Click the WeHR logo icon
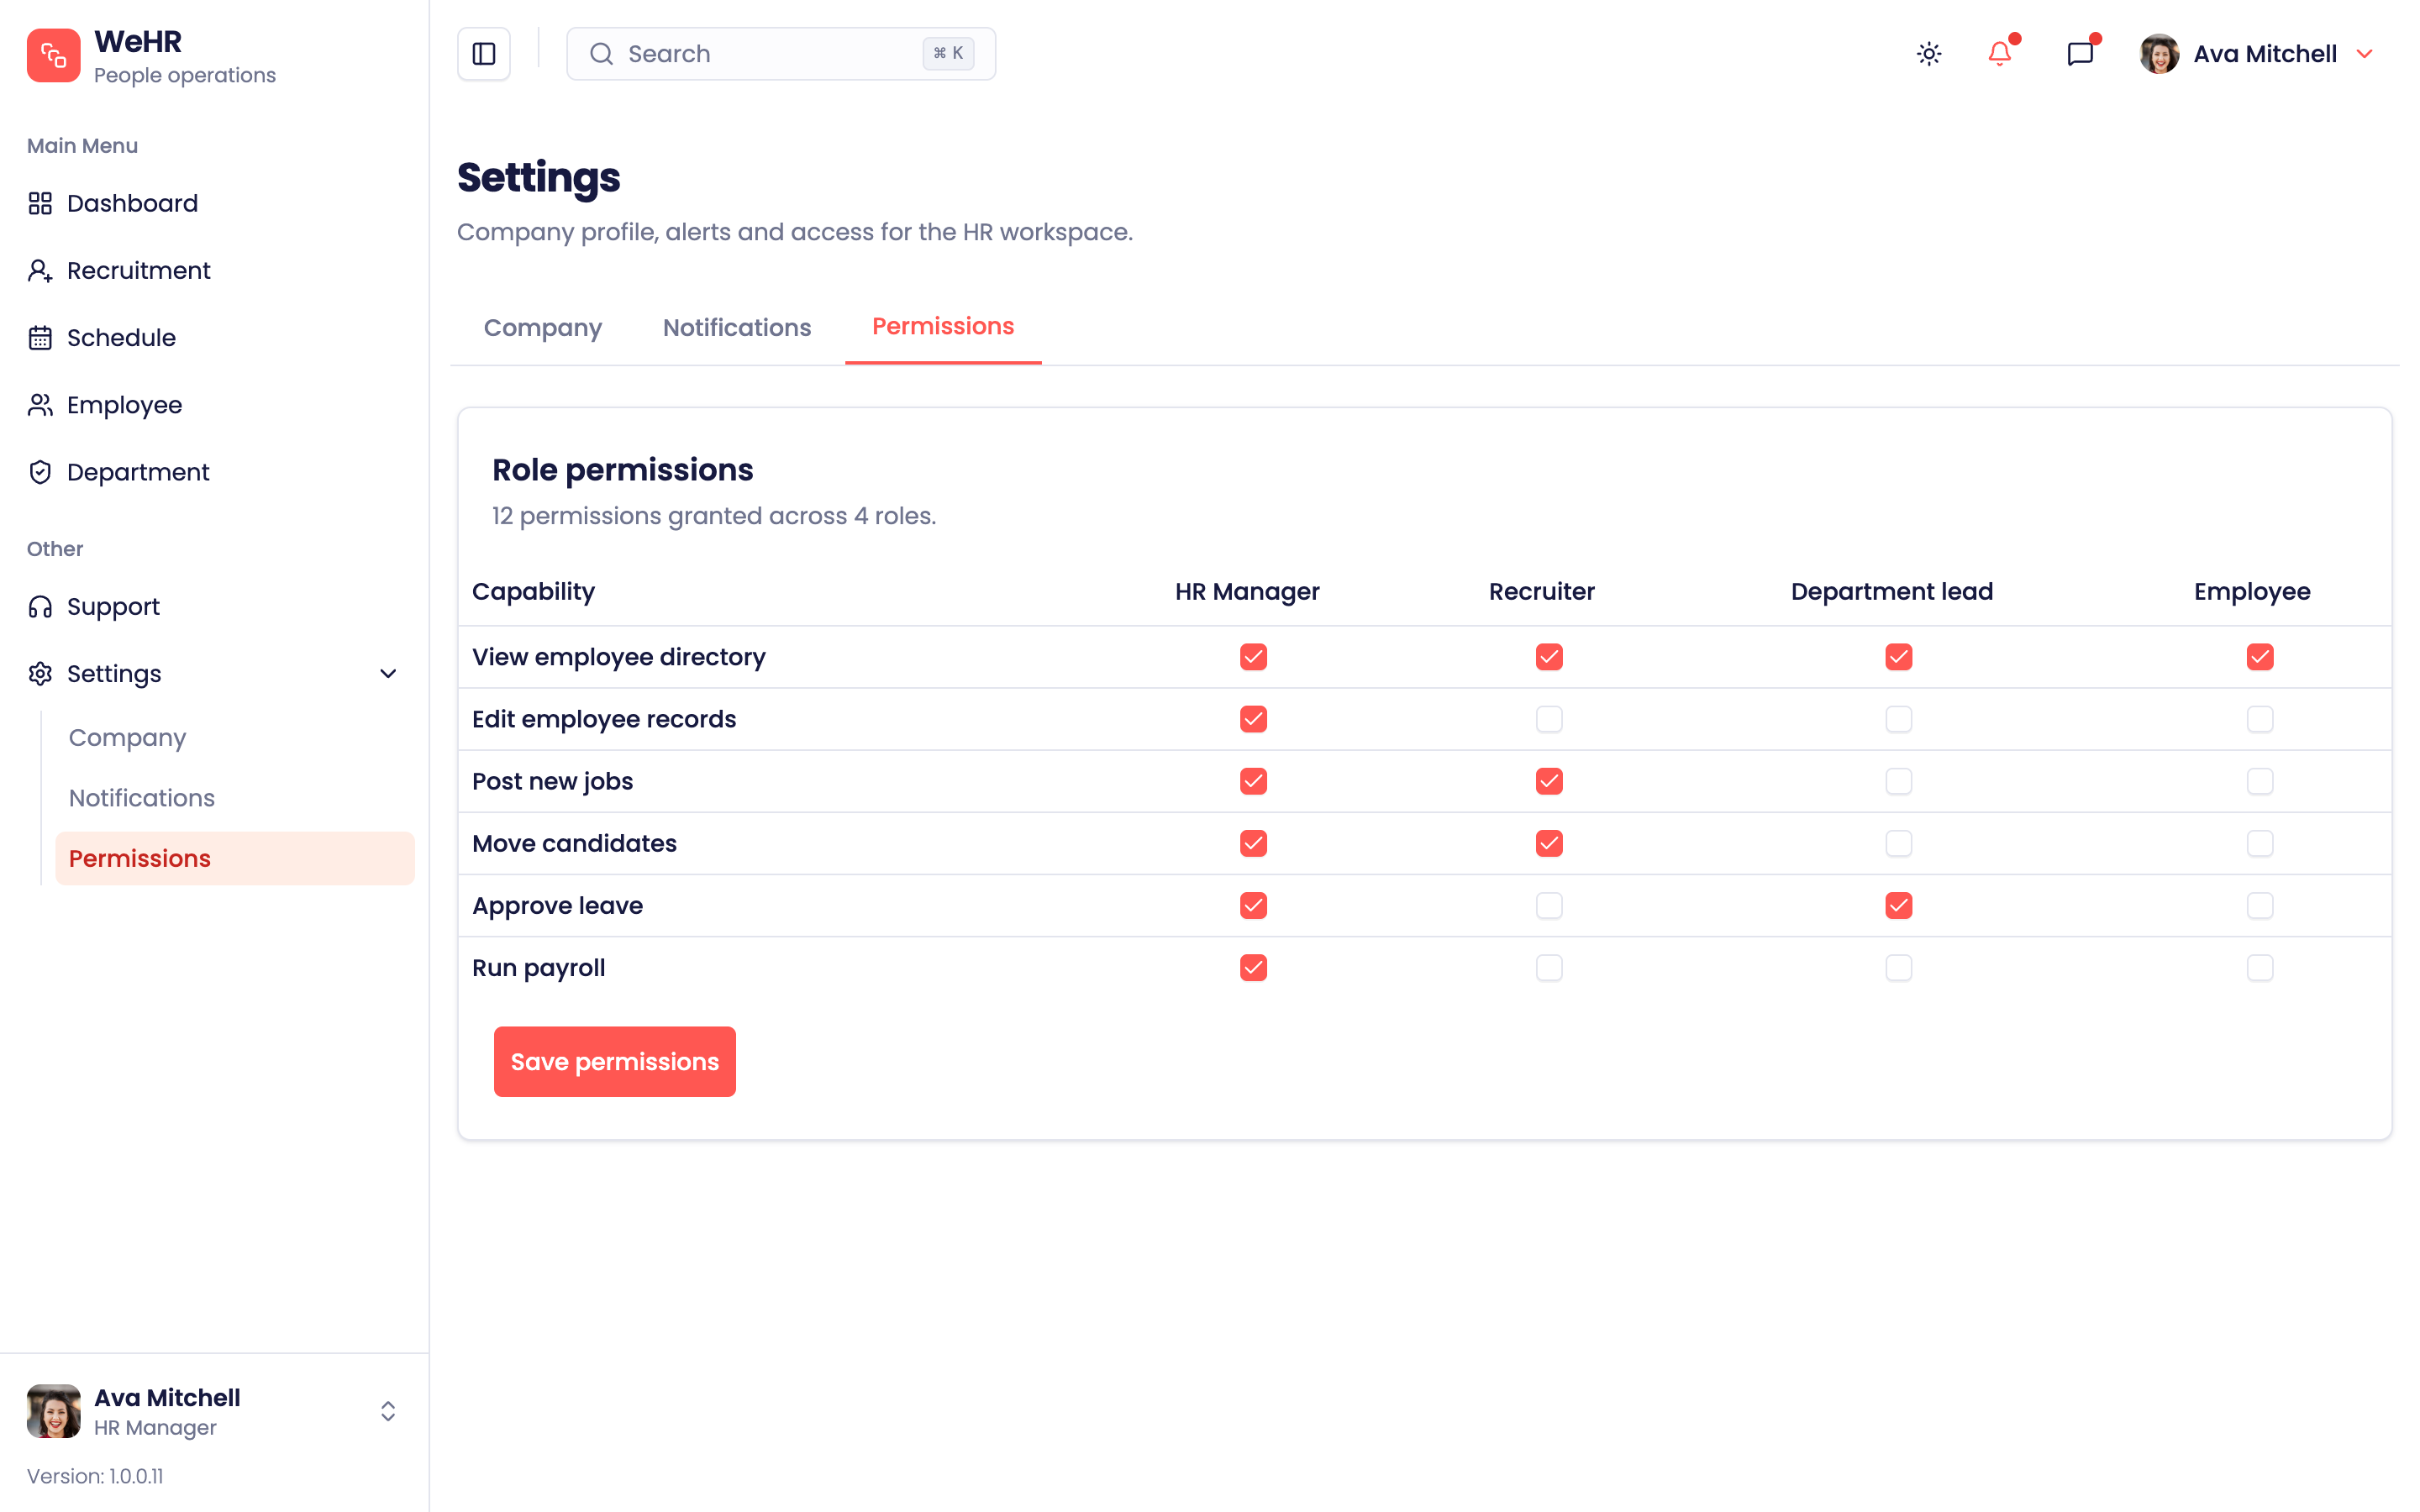The image size is (2420, 1512). [x=53, y=55]
